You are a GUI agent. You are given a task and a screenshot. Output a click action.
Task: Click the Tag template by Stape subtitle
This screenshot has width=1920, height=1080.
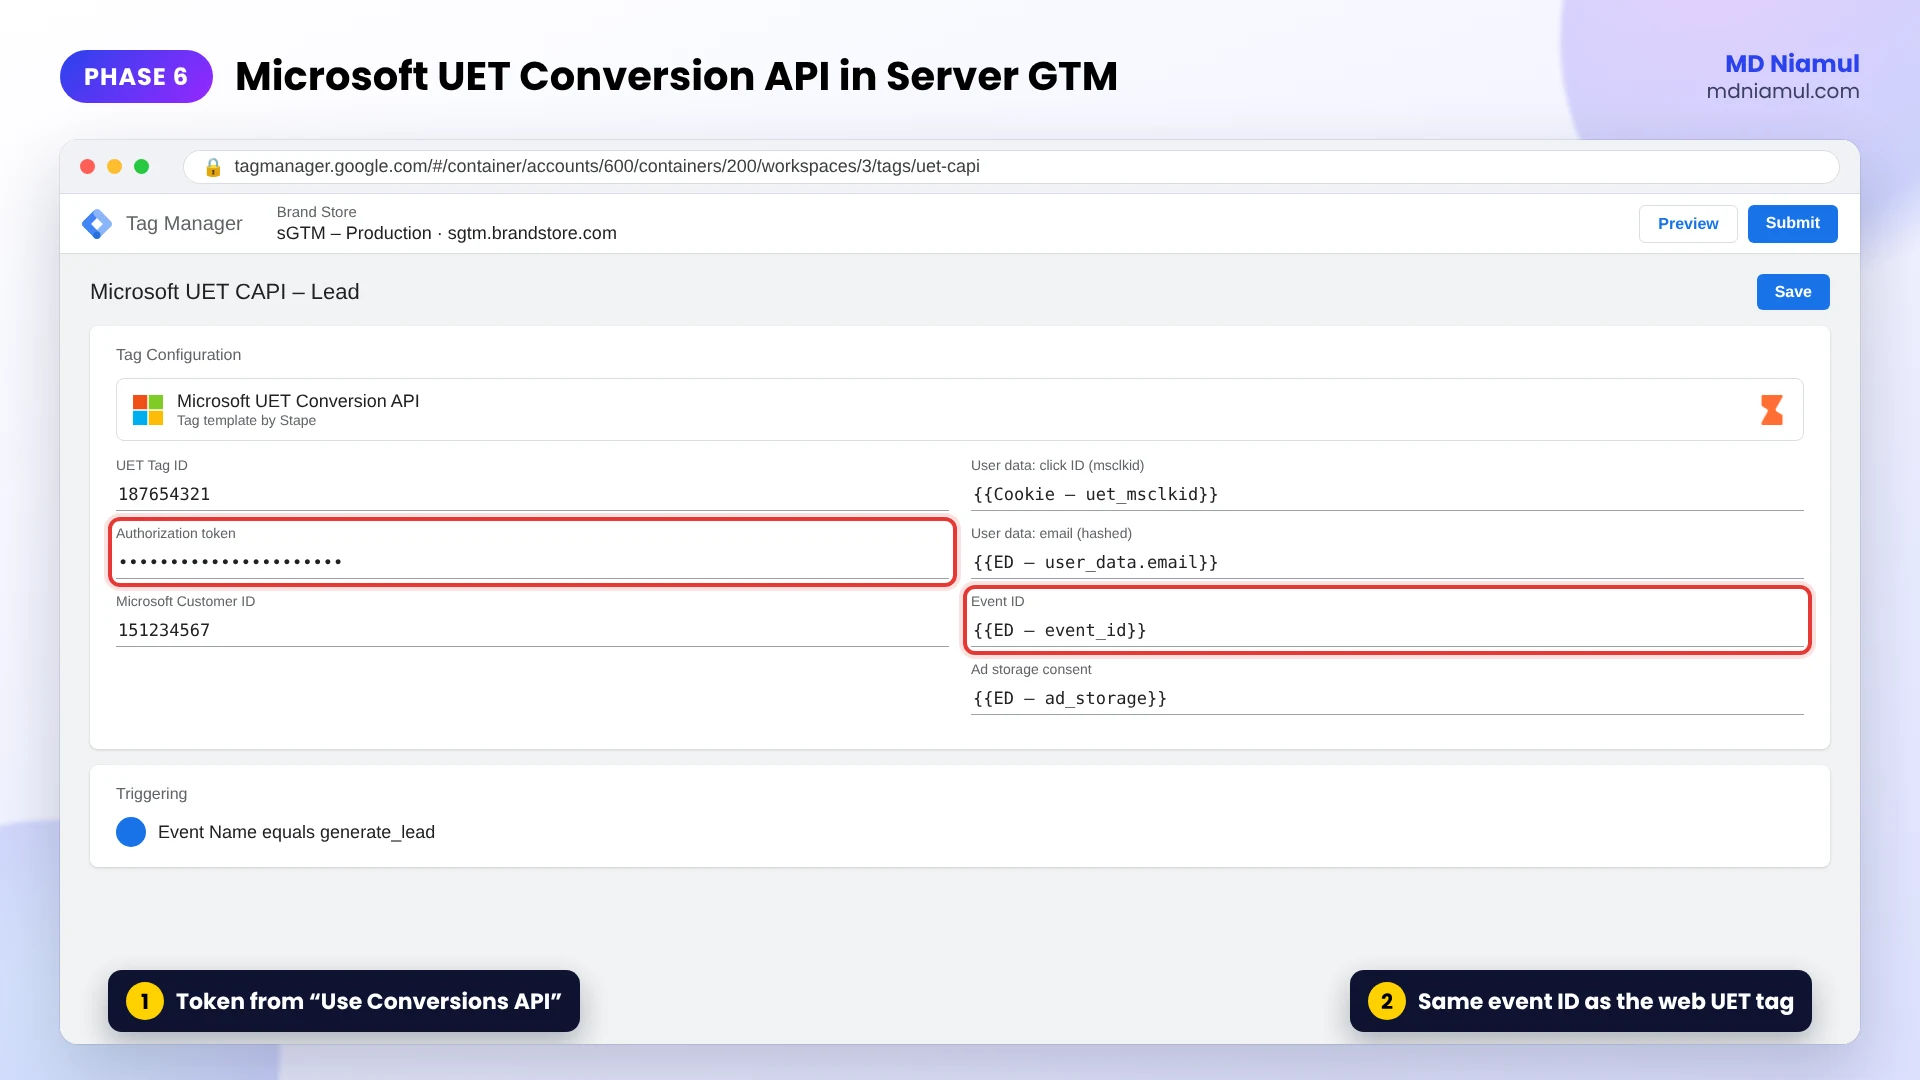(x=246, y=421)
